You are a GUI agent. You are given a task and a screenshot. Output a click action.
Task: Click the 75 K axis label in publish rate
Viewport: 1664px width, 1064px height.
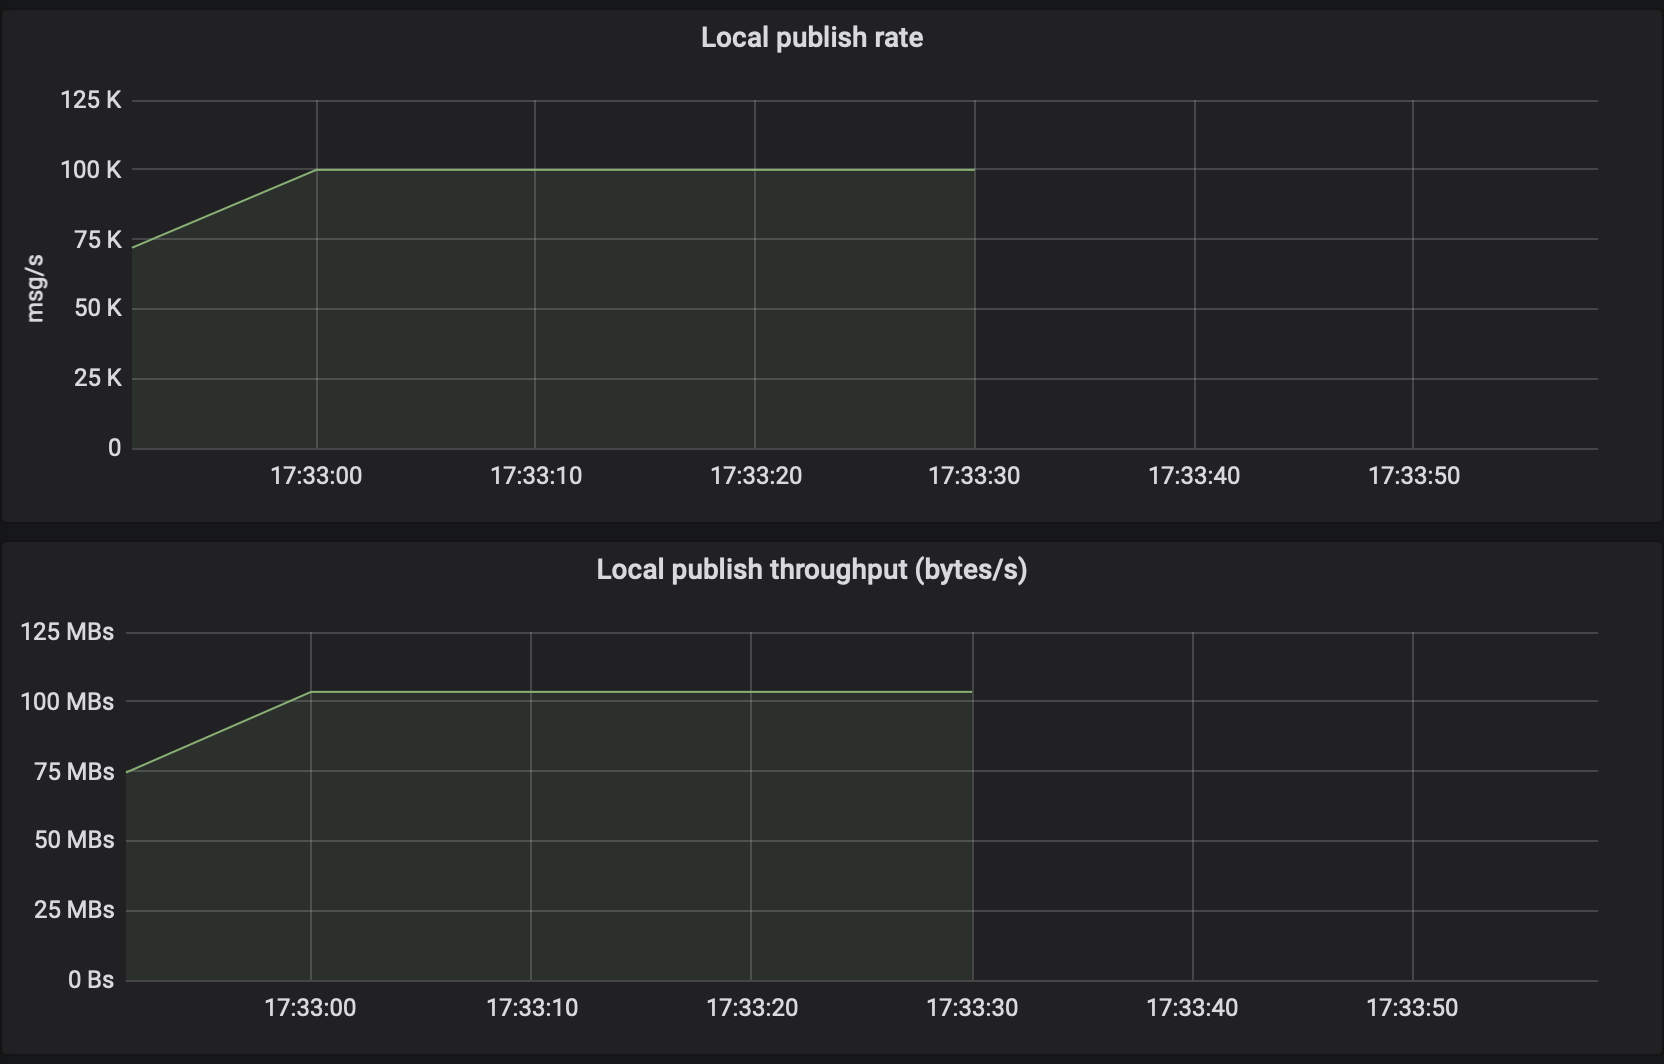[x=98, y=239]
